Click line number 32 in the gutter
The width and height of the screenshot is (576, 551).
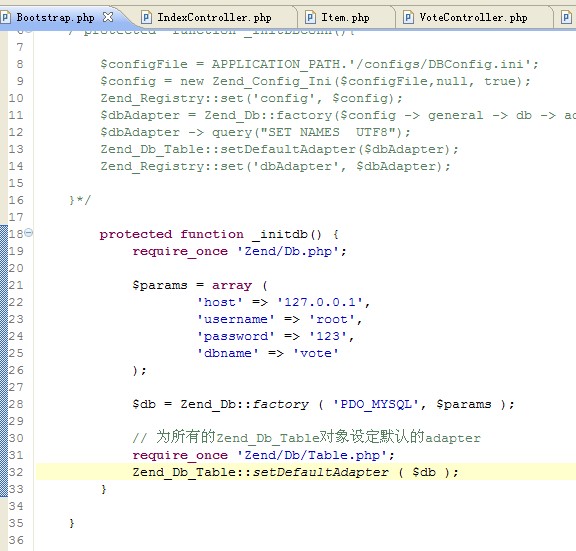16,472
